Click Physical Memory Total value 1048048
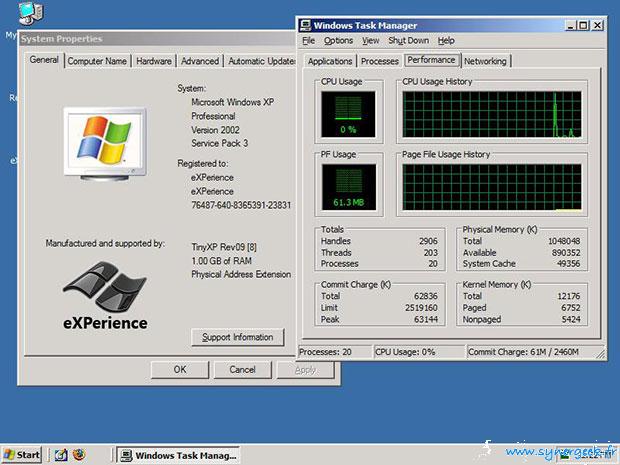 click(564, 241)
